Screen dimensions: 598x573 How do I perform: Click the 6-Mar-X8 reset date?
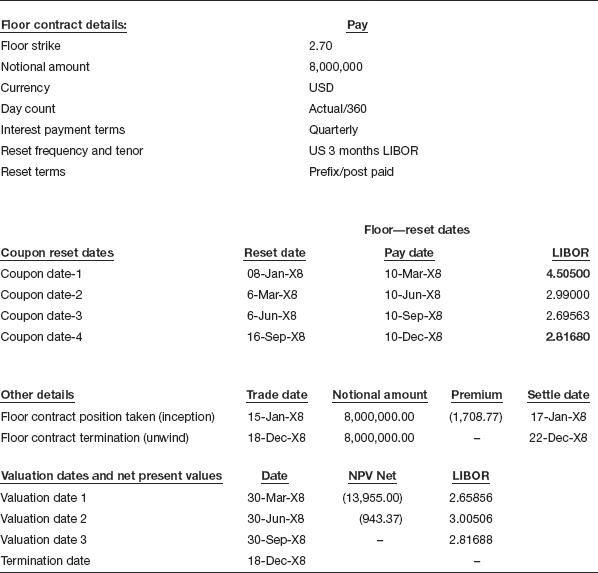coord(272,295)
